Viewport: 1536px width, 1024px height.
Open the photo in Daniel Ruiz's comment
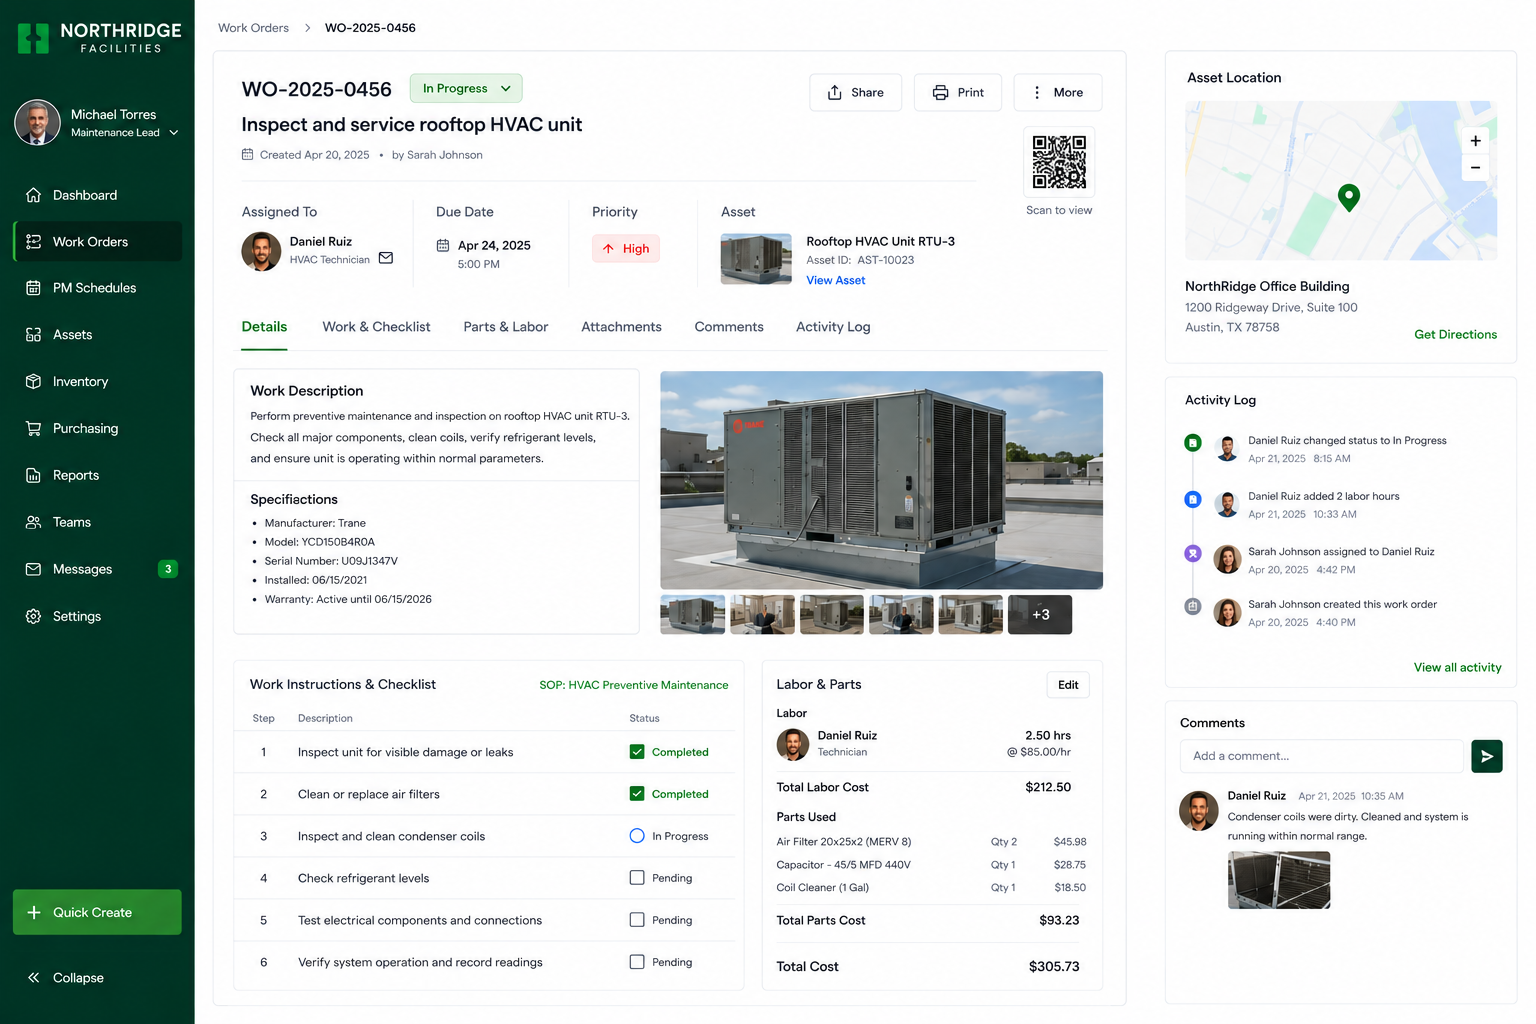[x=1279, y=880]
